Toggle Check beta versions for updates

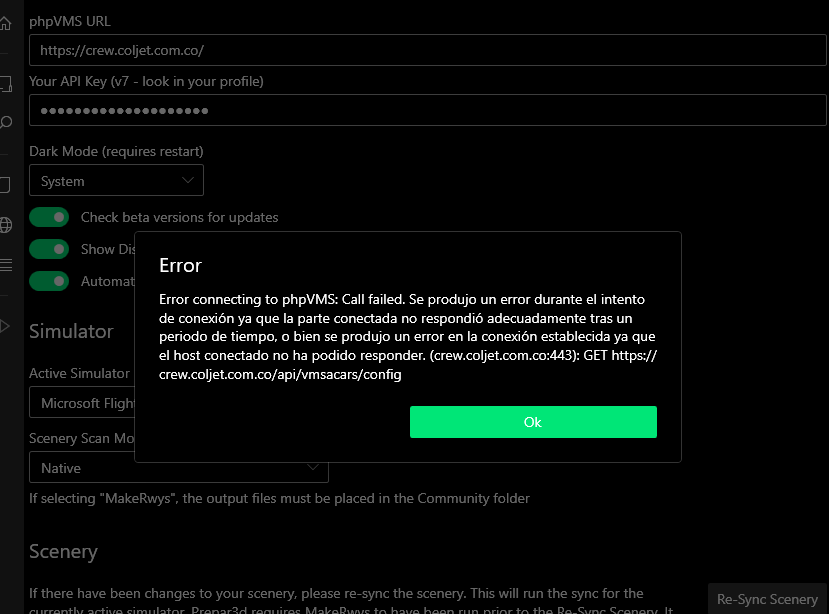click(x=49, y=217)
